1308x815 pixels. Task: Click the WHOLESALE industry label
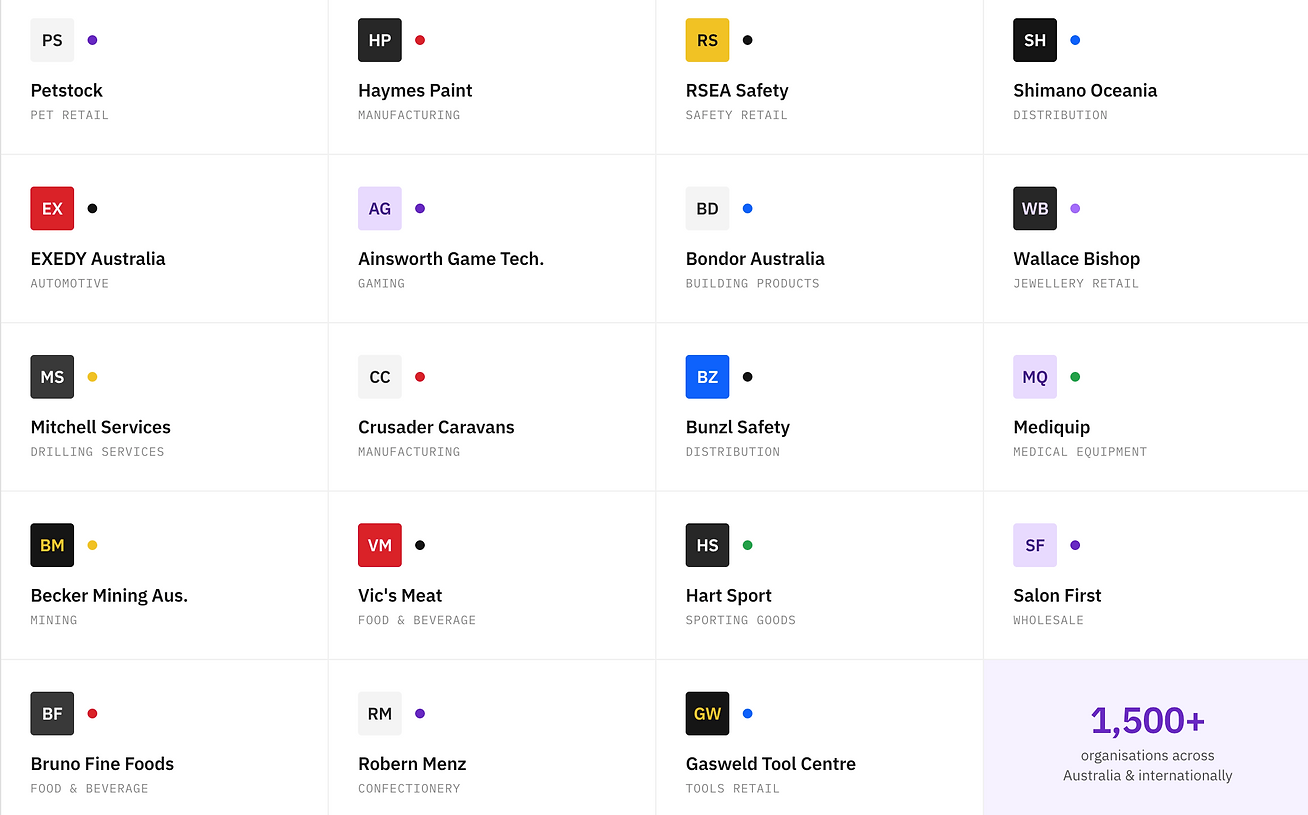pyautogui.click(x=1049, y=620)
